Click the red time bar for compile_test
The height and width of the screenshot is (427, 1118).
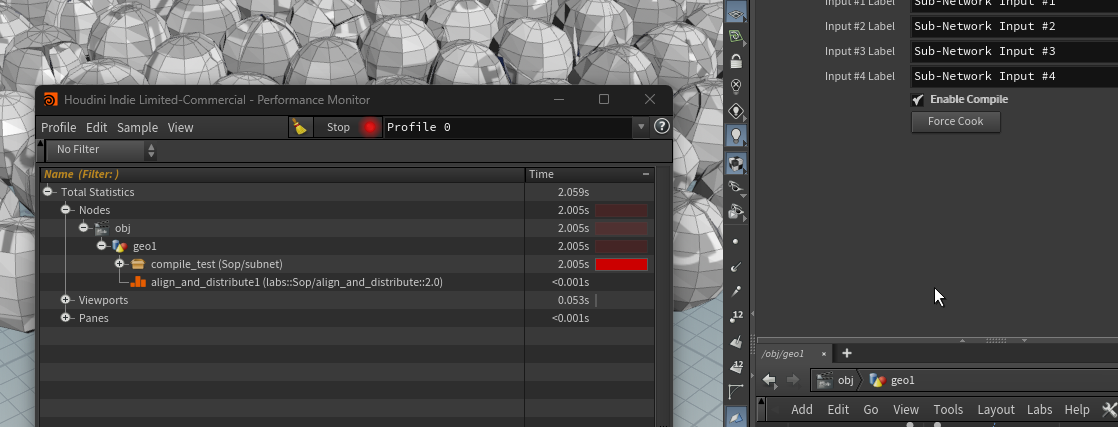tap(621, 264)
